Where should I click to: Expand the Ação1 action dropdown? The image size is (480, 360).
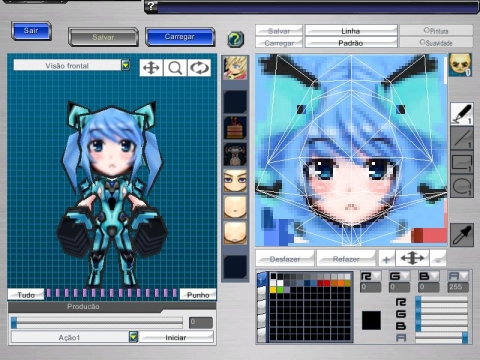pyautogui.click(x=133, y=337)
